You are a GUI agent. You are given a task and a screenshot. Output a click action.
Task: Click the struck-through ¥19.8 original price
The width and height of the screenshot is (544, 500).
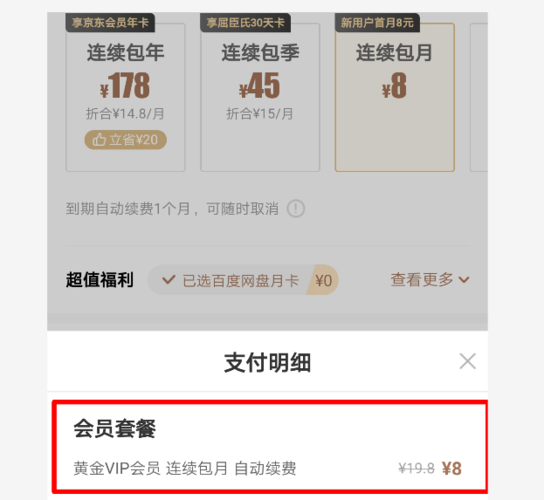point(416,468)
